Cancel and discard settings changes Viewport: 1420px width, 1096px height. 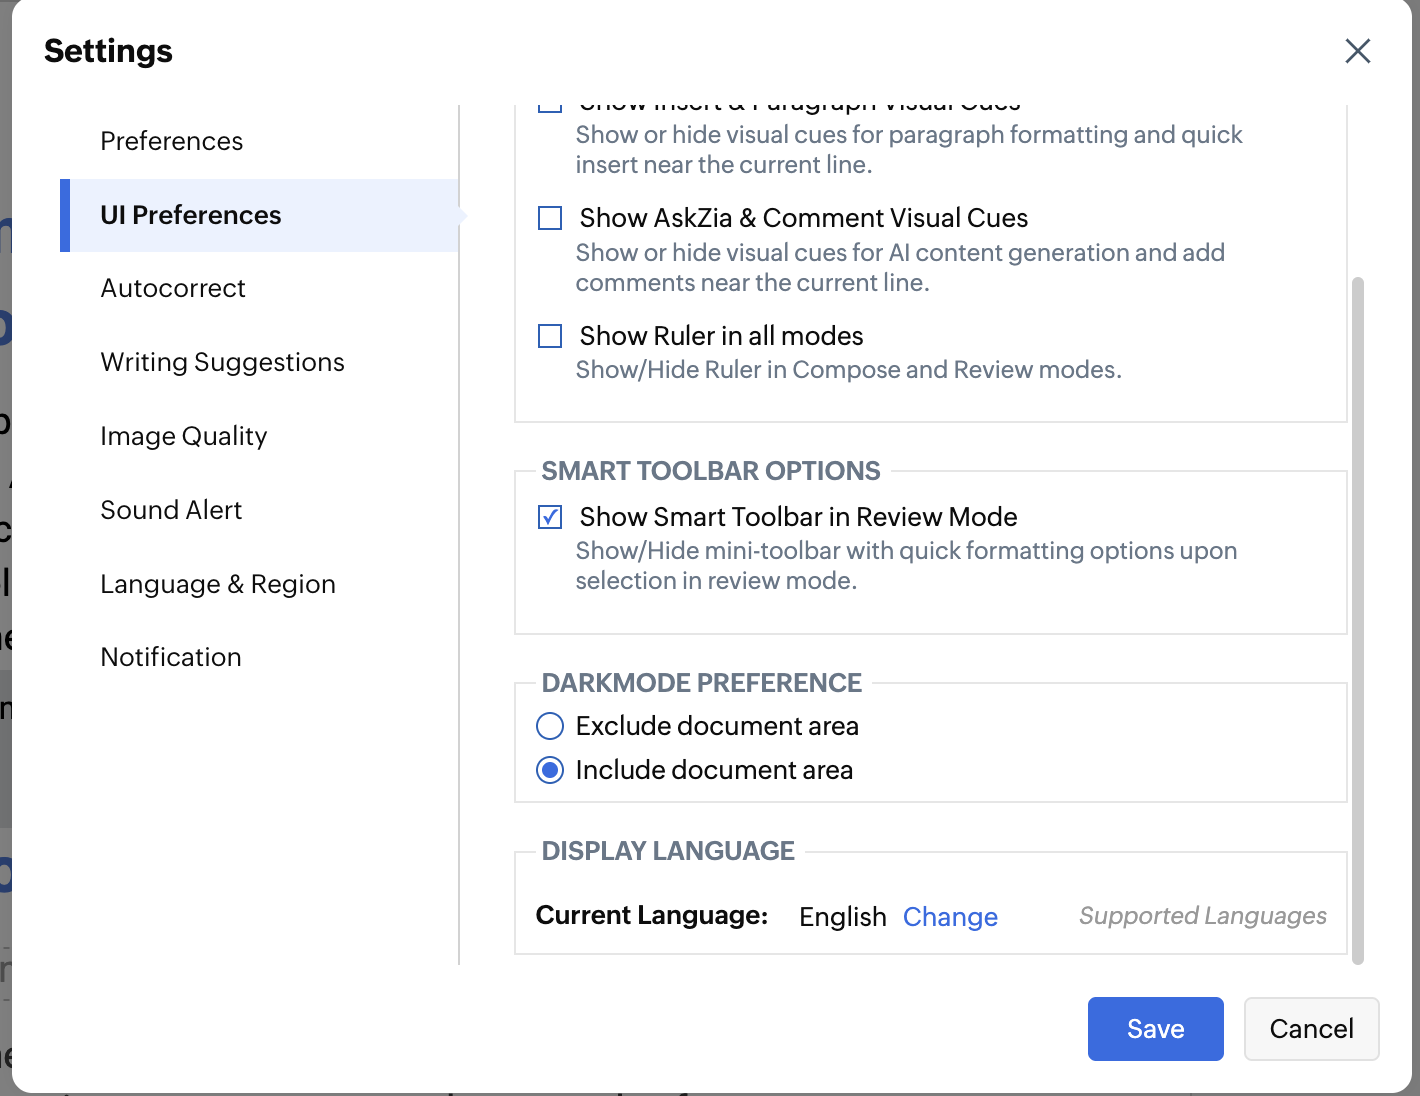(x=1311, y=1029)
